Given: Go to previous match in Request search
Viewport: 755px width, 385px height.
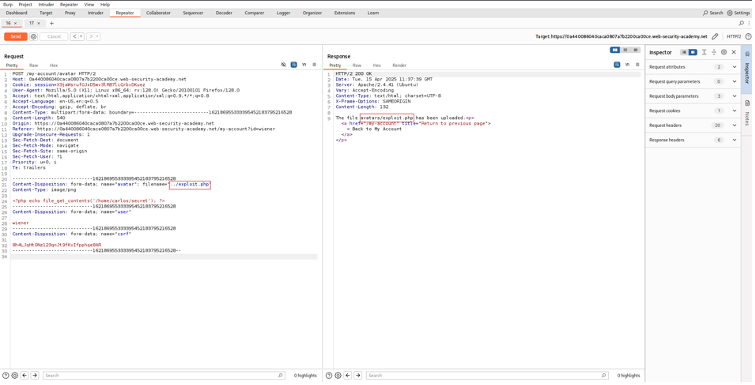Looking at the screenshot, I should (25, 375).
